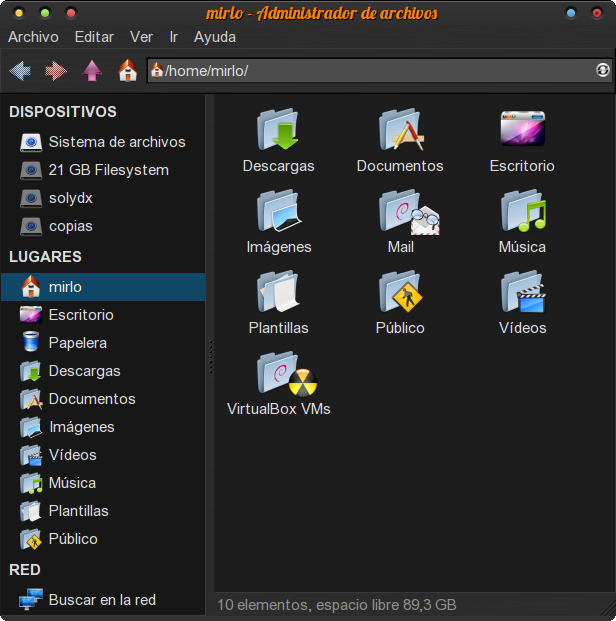Select the Plantillas folder icon in main view
Viewport: 616px width, 621px height.
point(278,291)
